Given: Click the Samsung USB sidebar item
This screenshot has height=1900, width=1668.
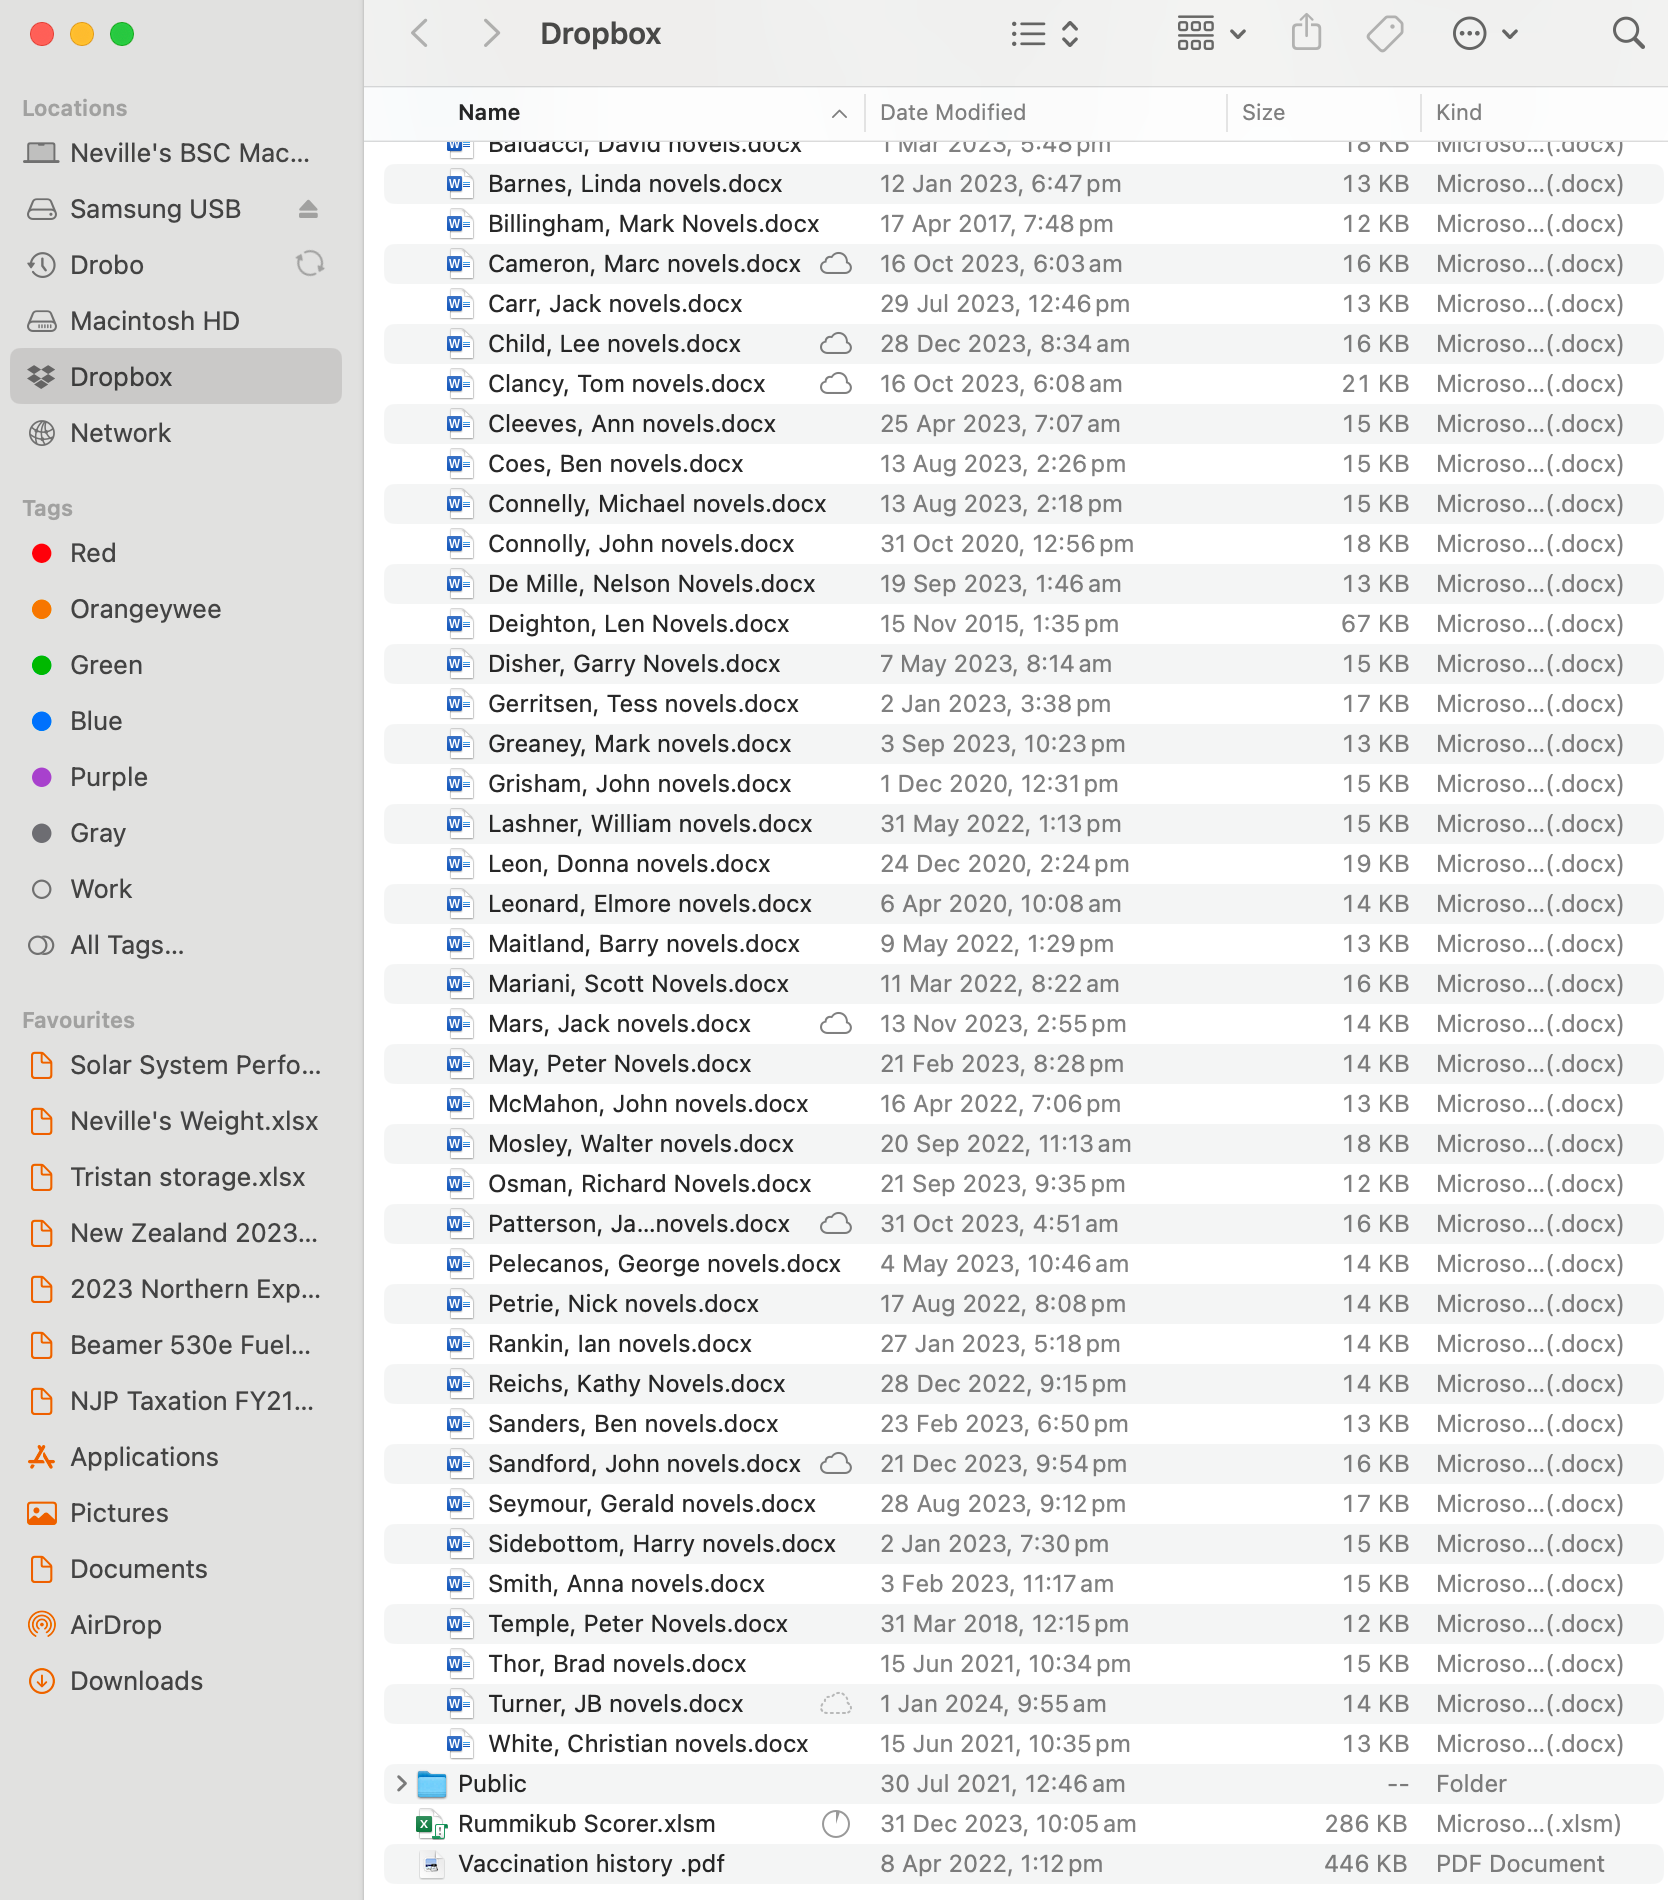Looking at the screenshot, I should [x=176, y=209].
